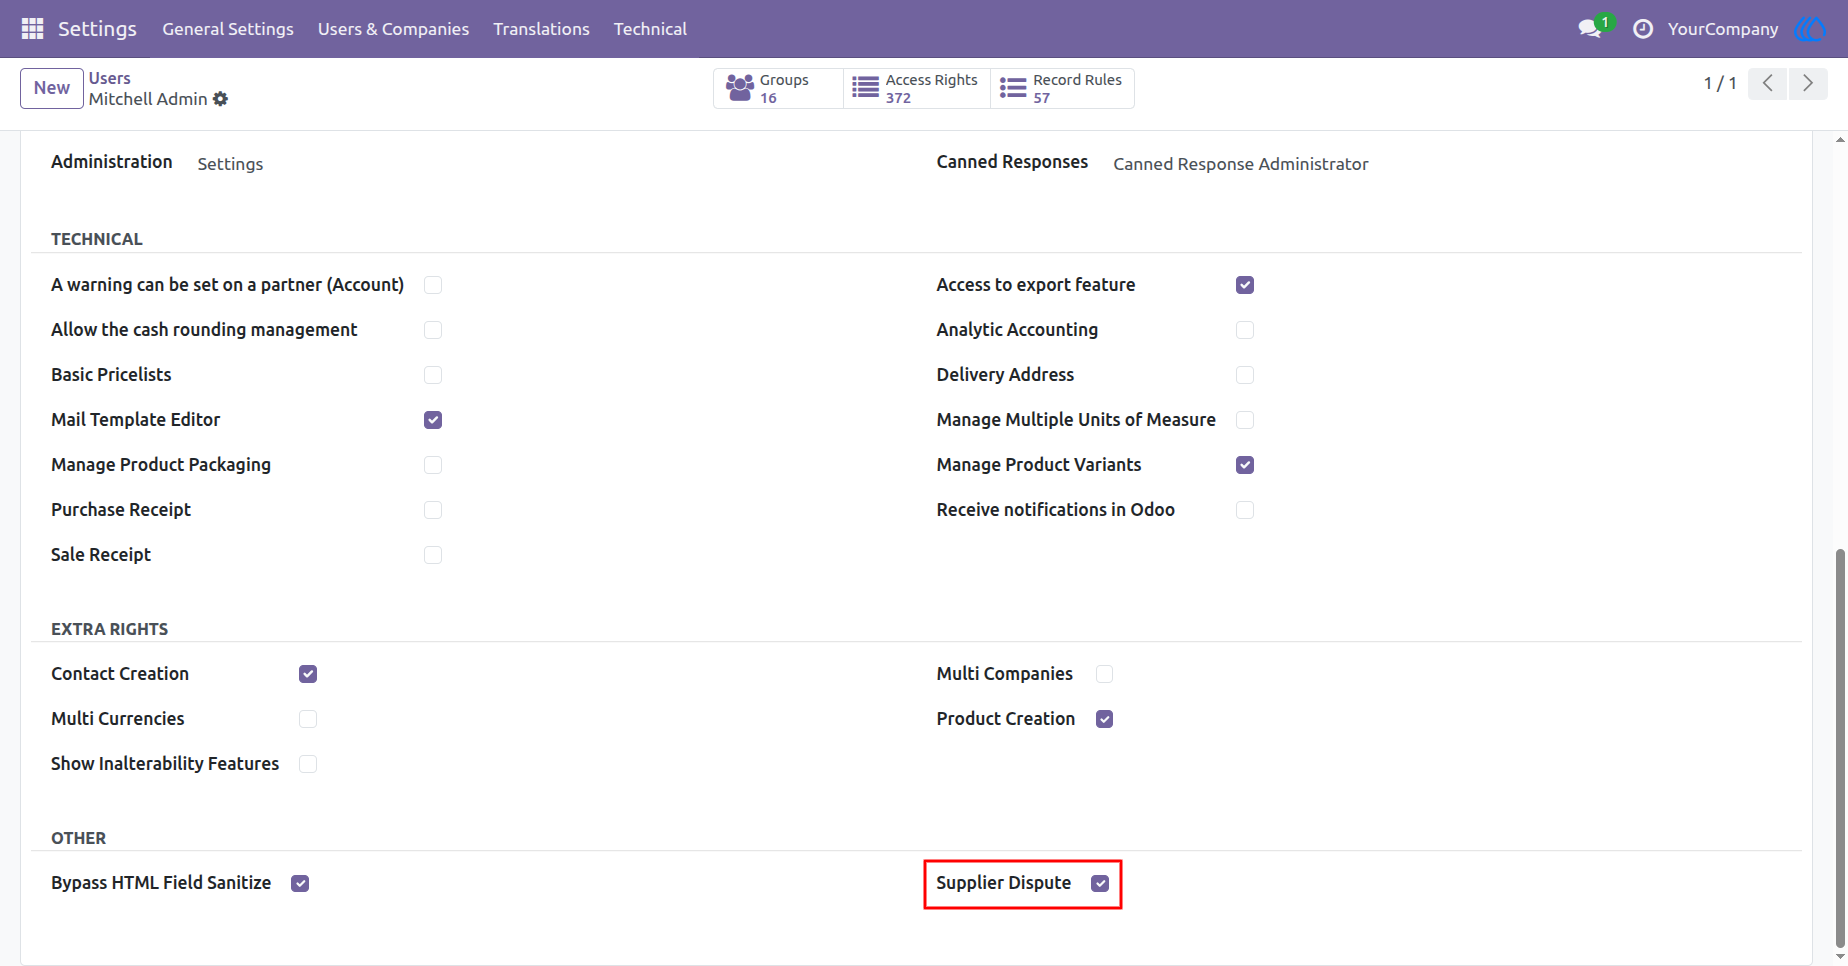Open the conversations chat bubble icon
Screen dimensions: 1848x966
click(x=1589, y=29)
